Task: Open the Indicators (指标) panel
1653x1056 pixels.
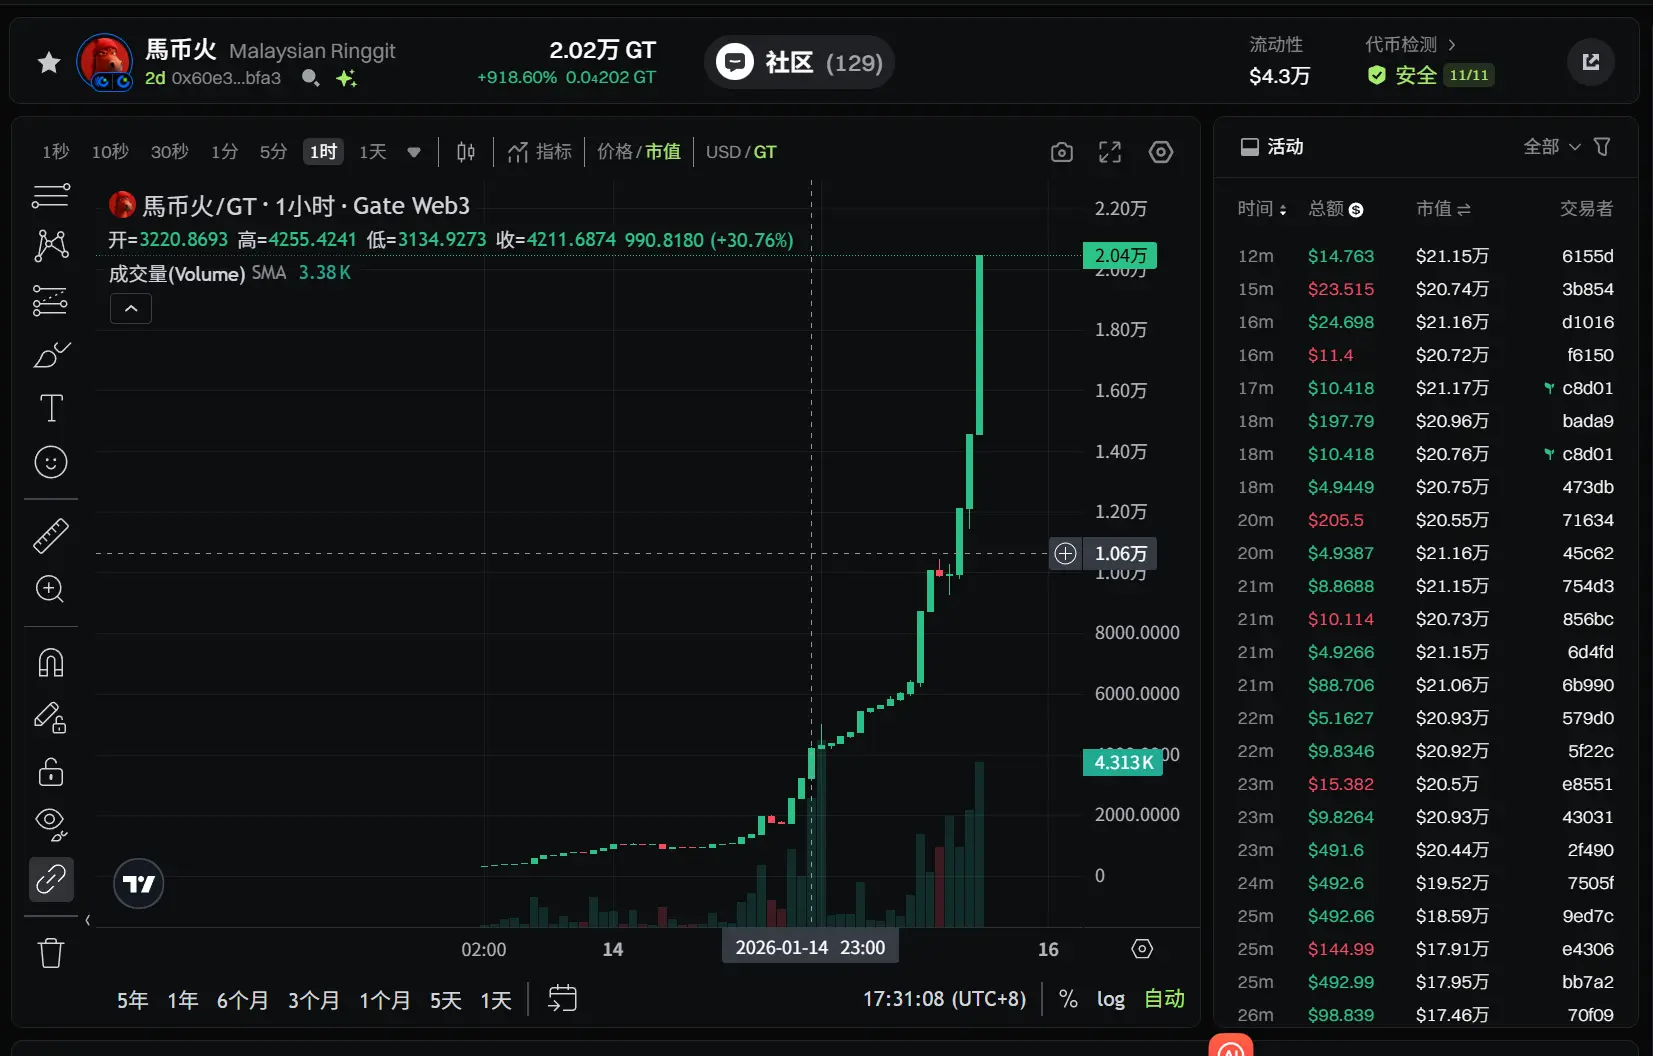Action: coord(540,152)
